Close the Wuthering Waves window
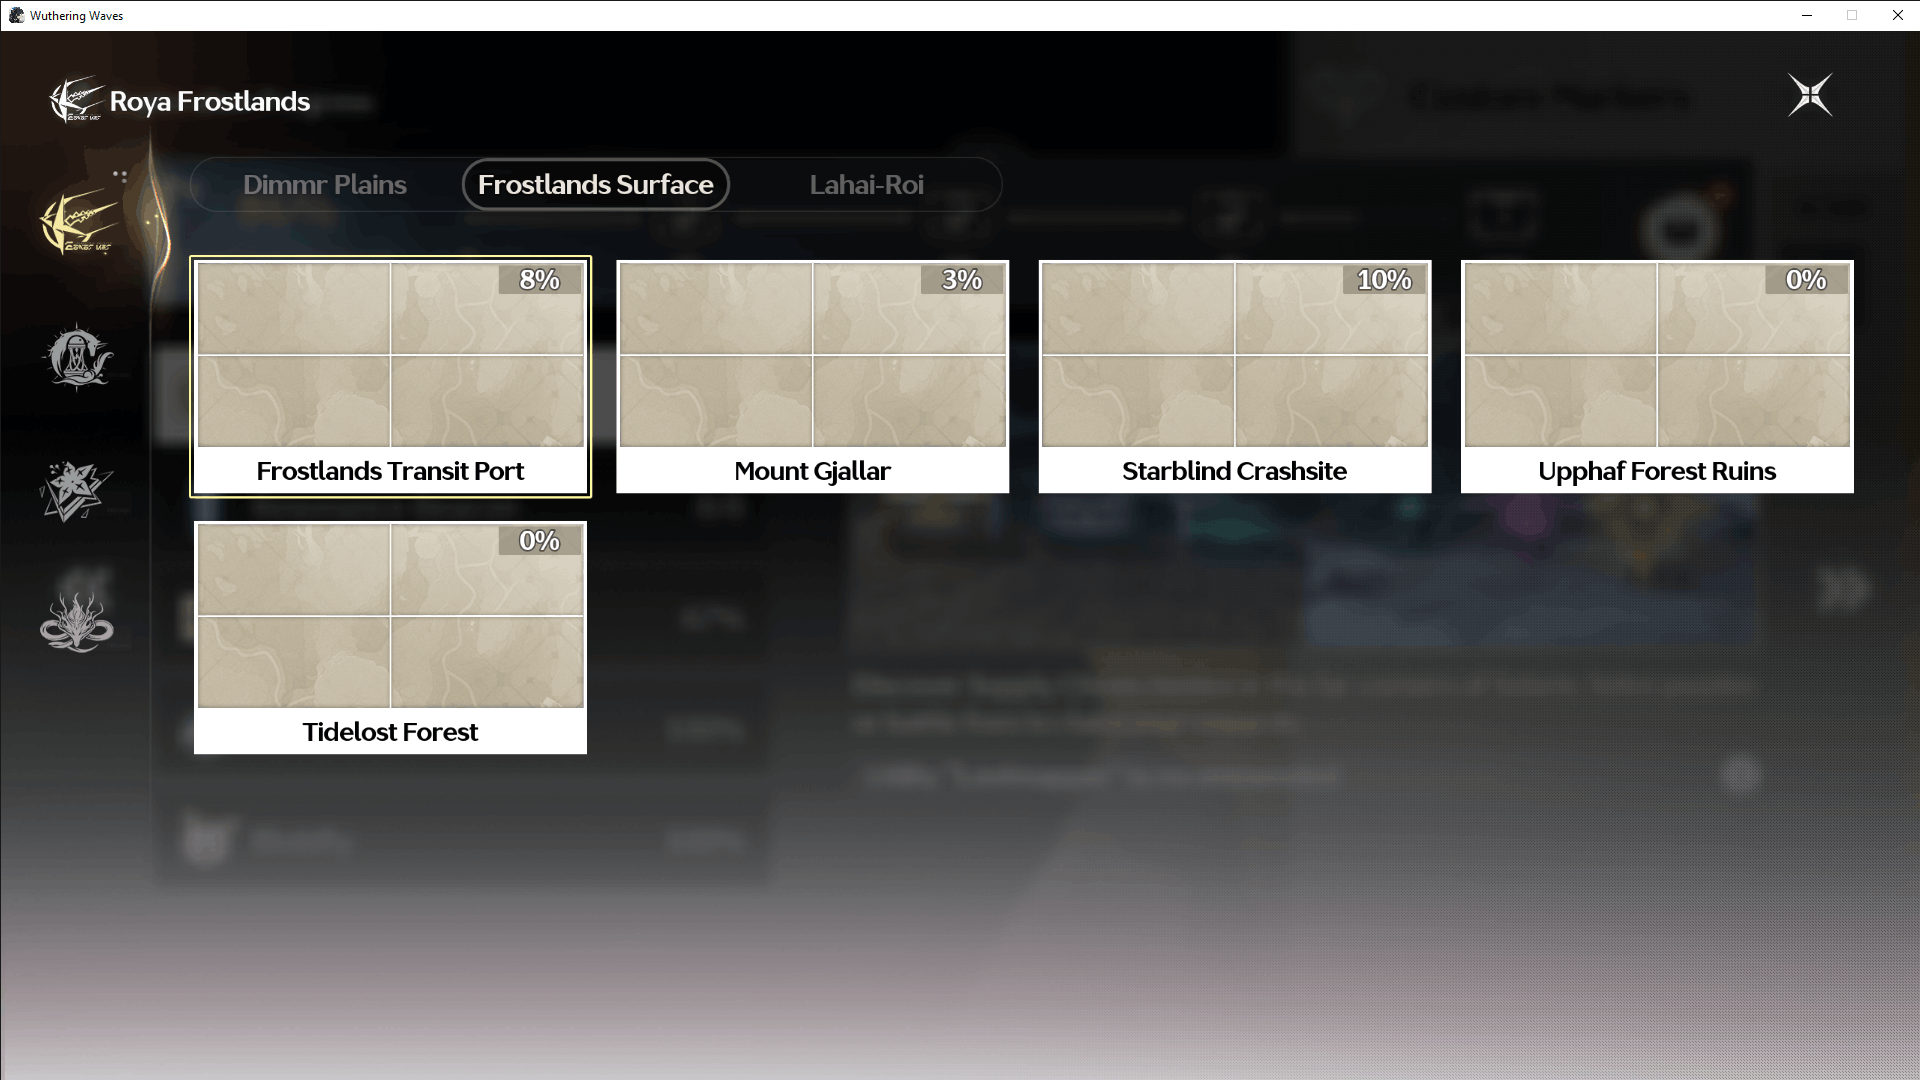Viewport: 1920px width, 1080px height. pos(1897,15)
